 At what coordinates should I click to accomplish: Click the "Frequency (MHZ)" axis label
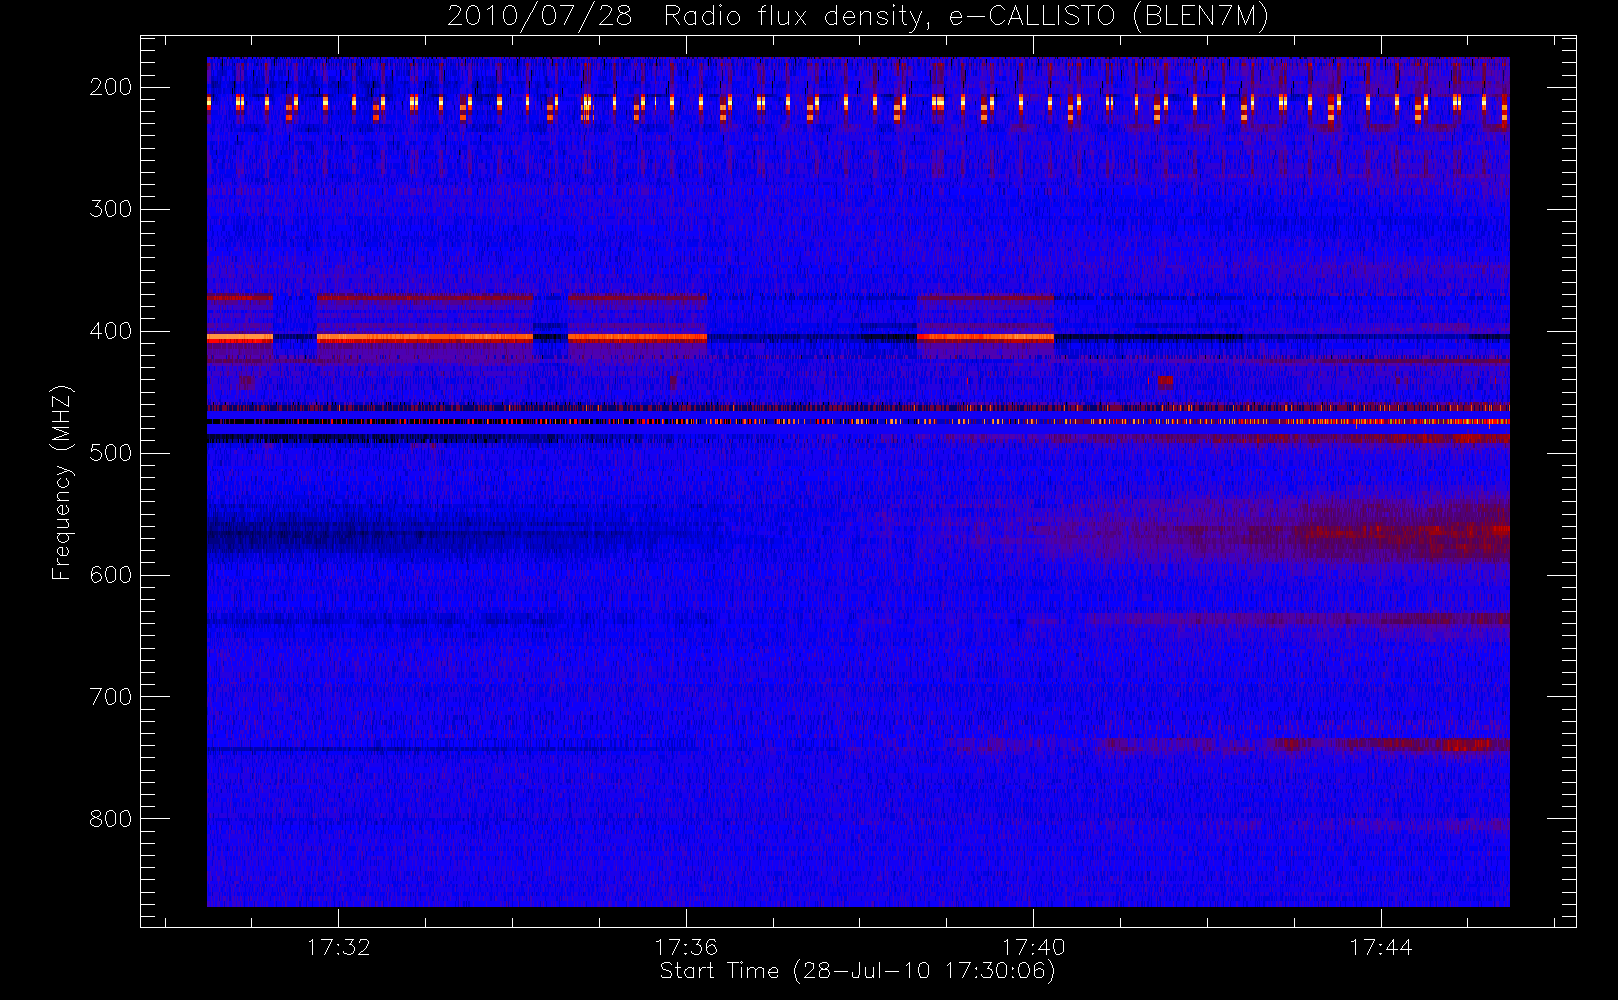pyautogui.click(x=62, y=482)
